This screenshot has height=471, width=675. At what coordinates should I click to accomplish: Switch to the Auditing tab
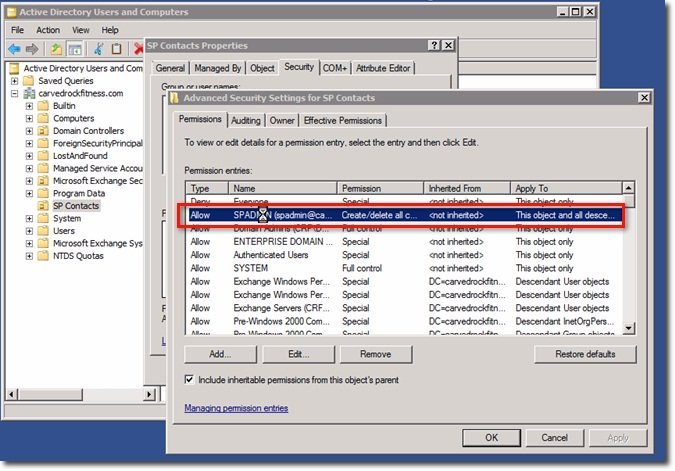coord(246,121)
